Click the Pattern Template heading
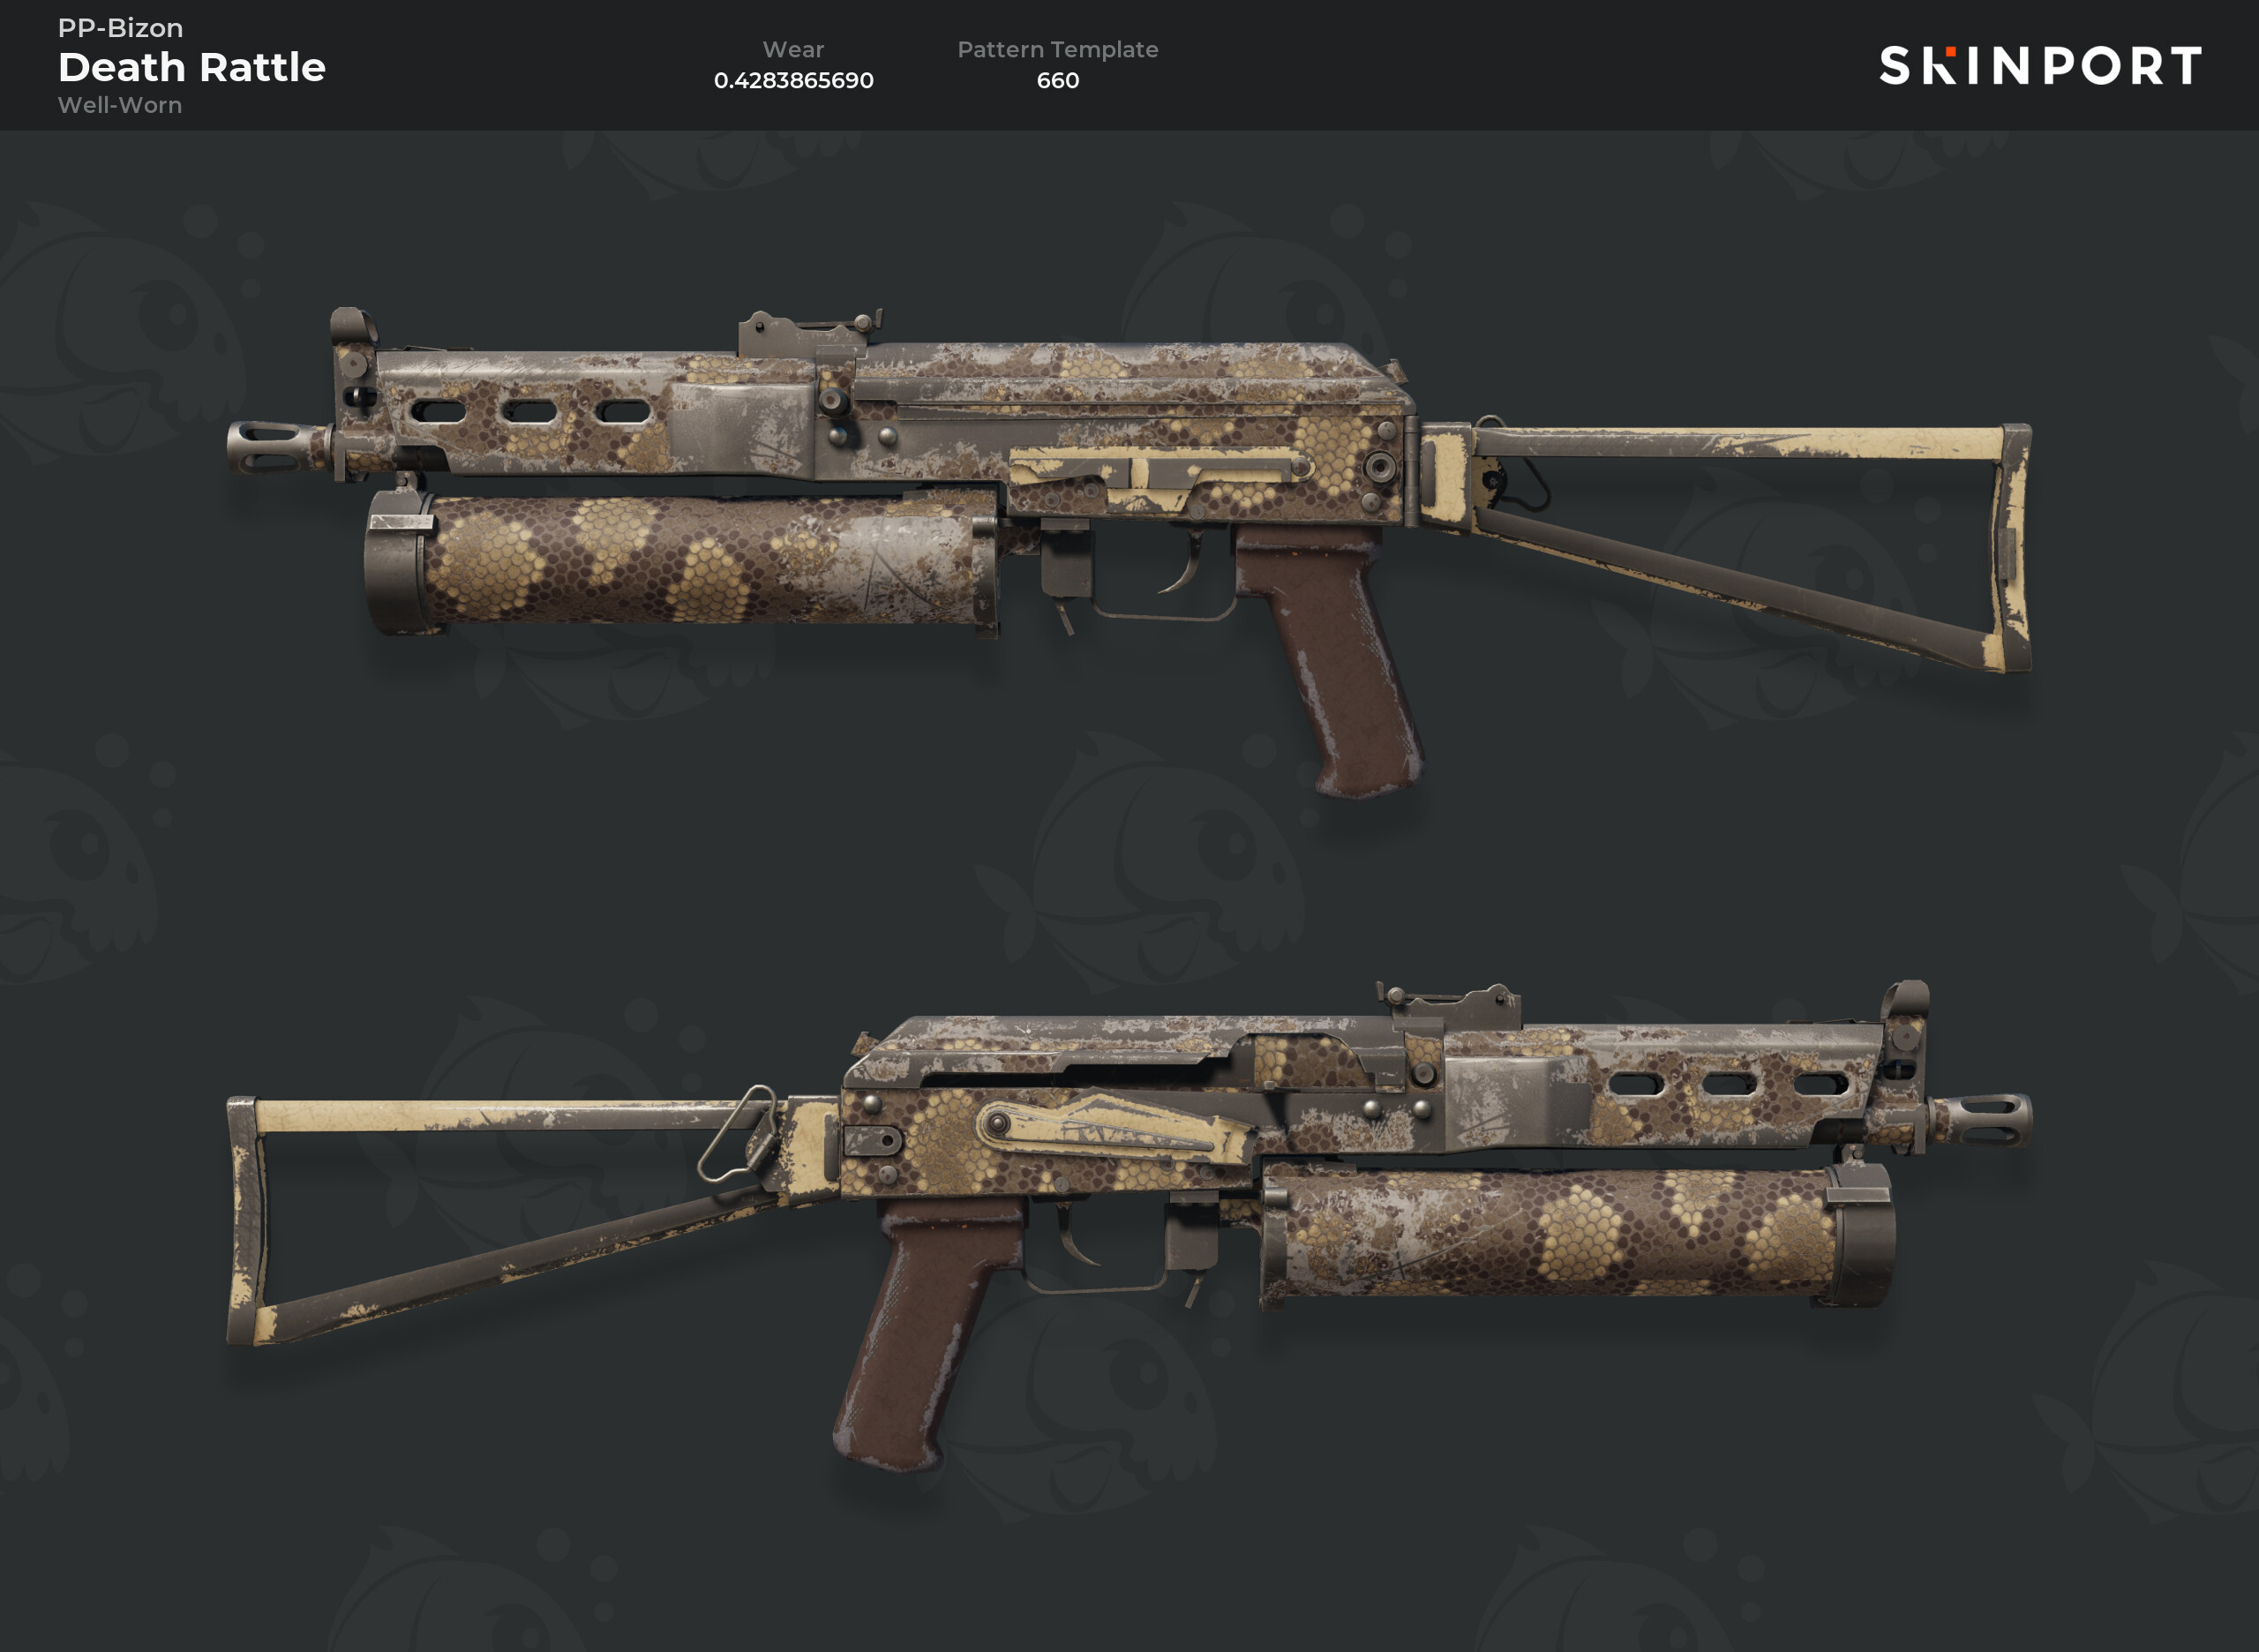The image size is (2259, 1652). pyautogui.click(x=1057, y=49)
